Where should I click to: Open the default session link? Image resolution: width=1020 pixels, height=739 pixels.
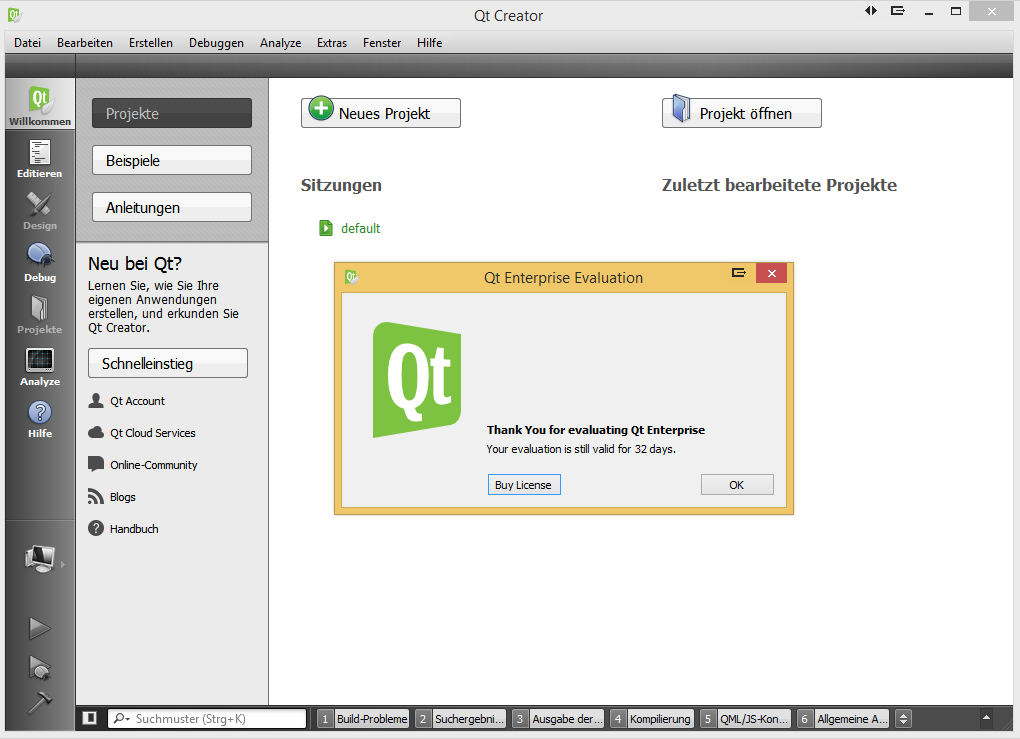click(360, 228)
